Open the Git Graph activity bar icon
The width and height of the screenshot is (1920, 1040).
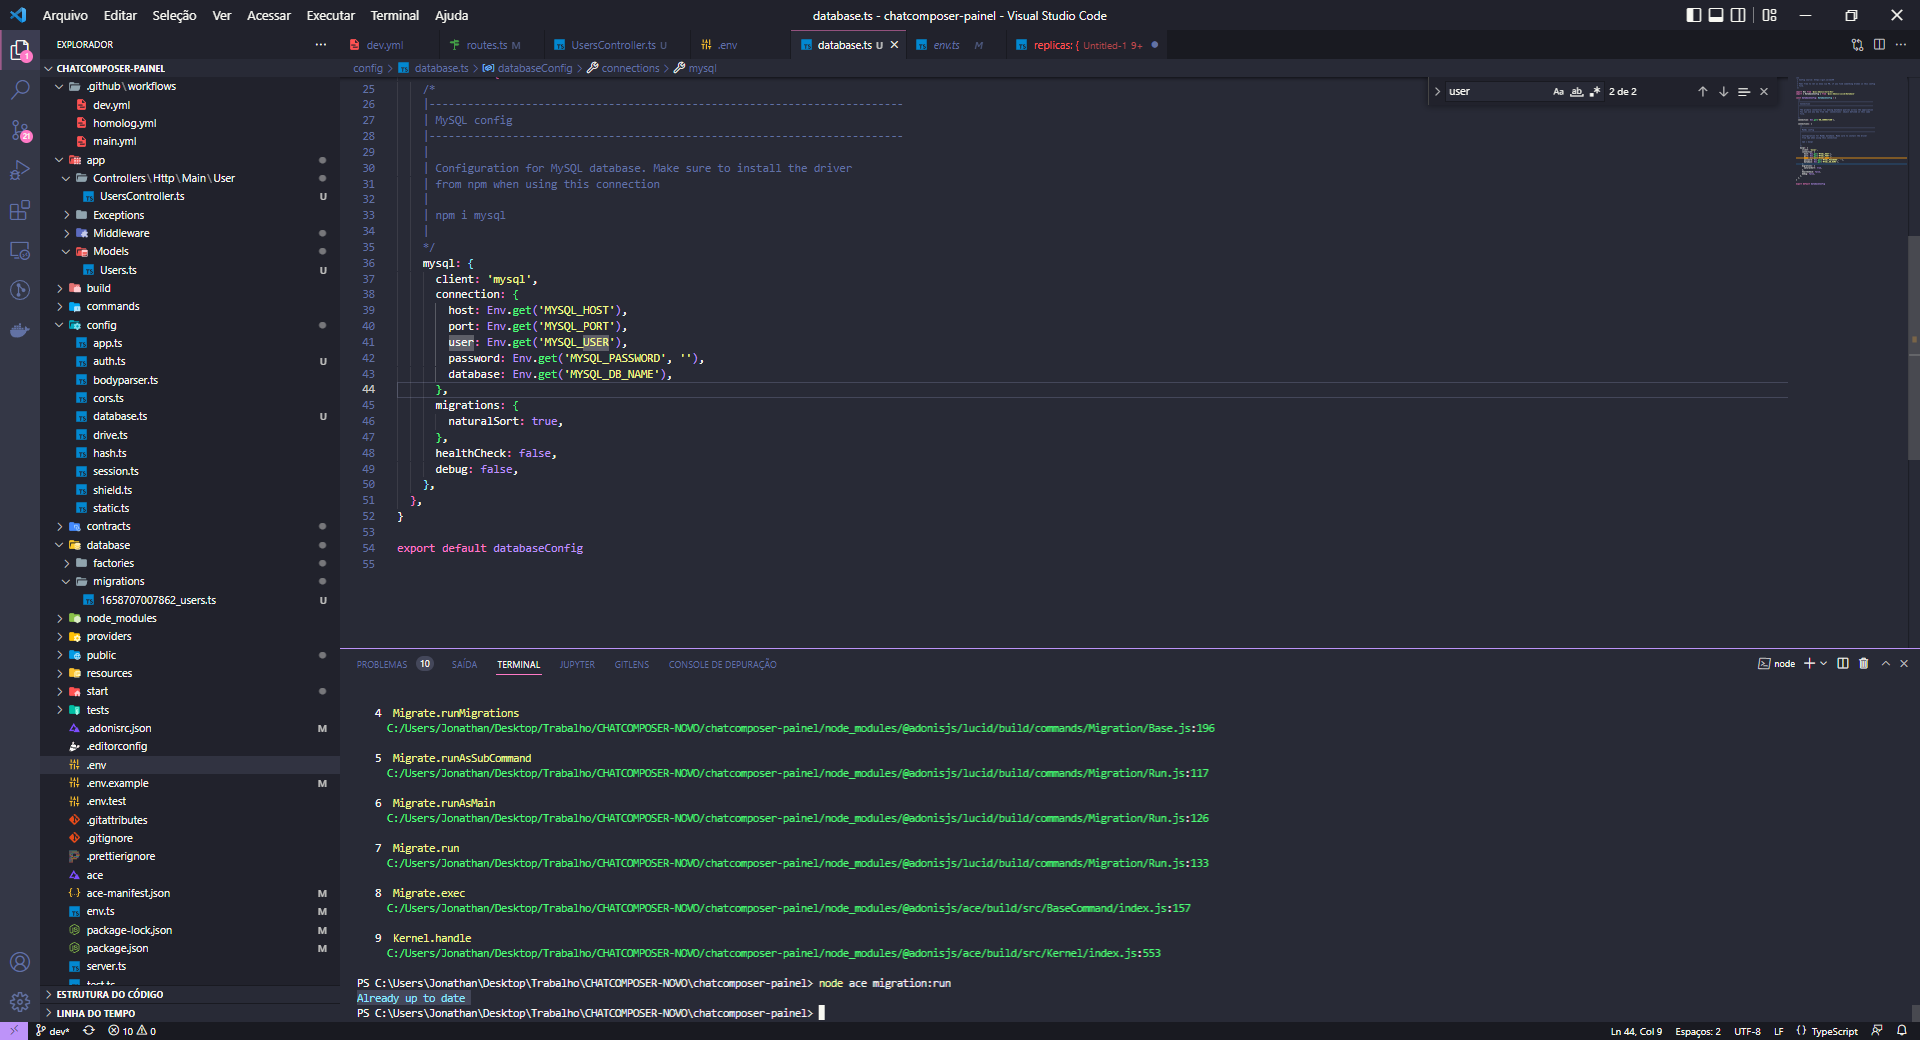[20, 290]
